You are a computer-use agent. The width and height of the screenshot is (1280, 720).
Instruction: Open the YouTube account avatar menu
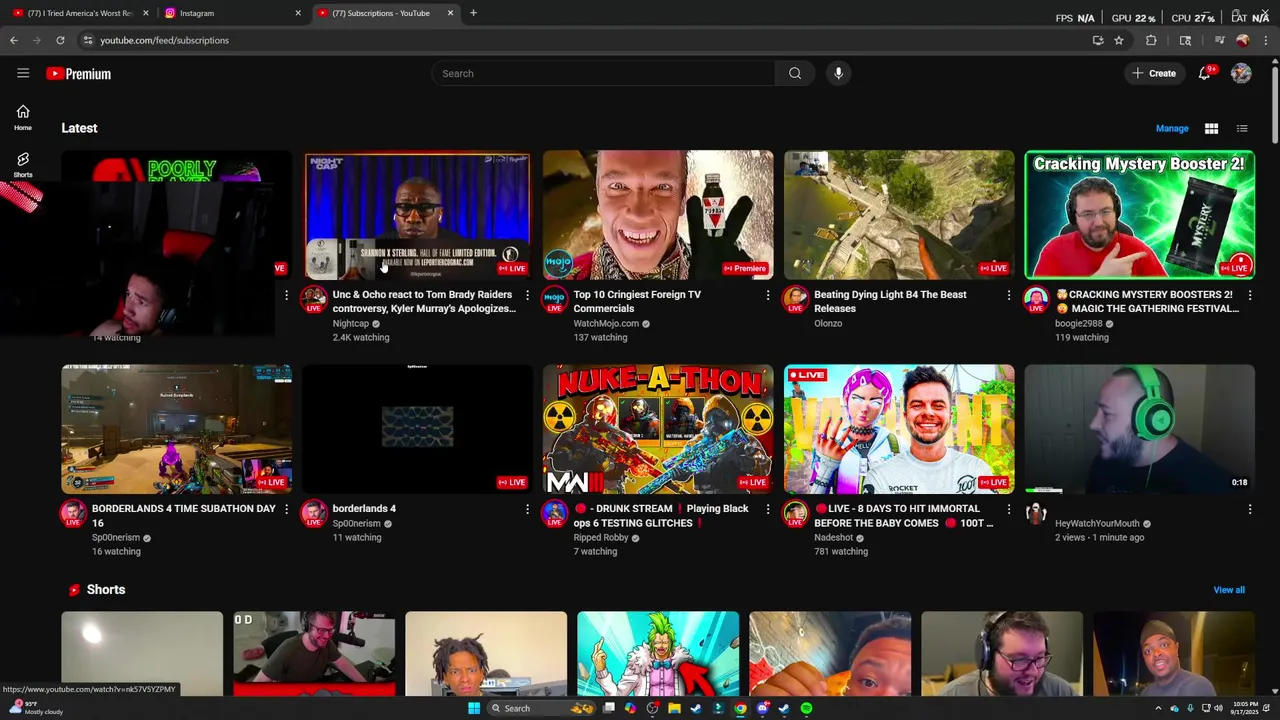(1241, 73)
